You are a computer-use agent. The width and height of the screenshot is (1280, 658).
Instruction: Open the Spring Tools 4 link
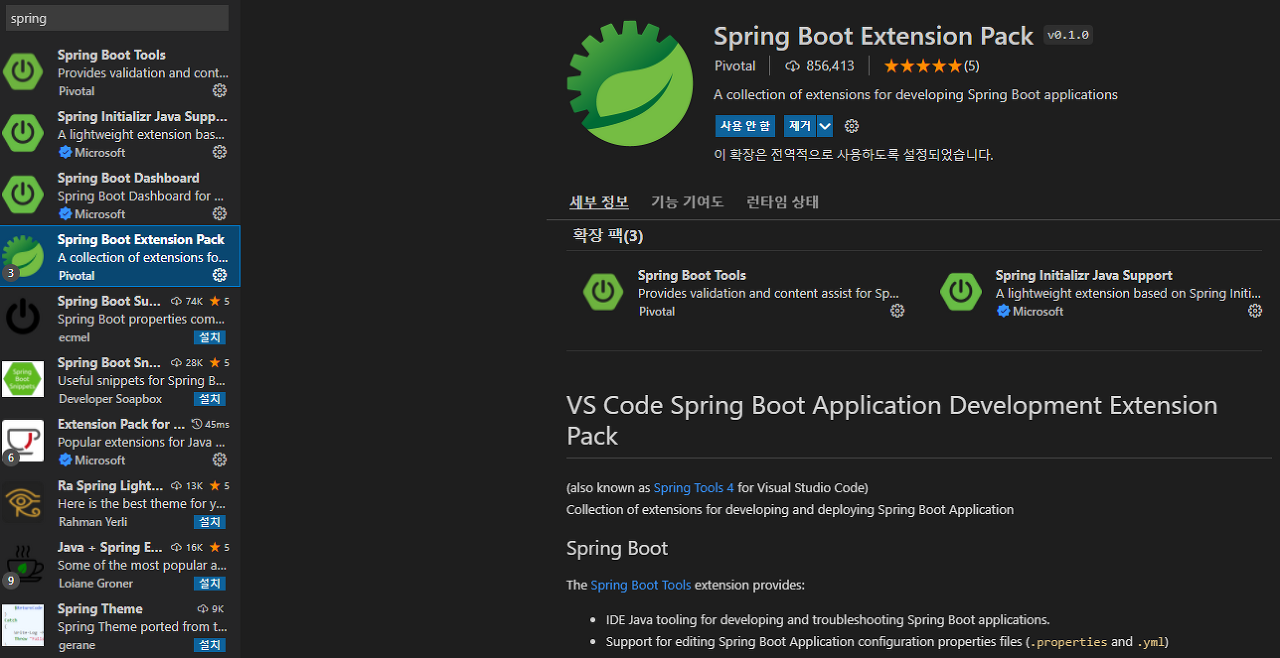pyautogui.click(x=694, y=488)
